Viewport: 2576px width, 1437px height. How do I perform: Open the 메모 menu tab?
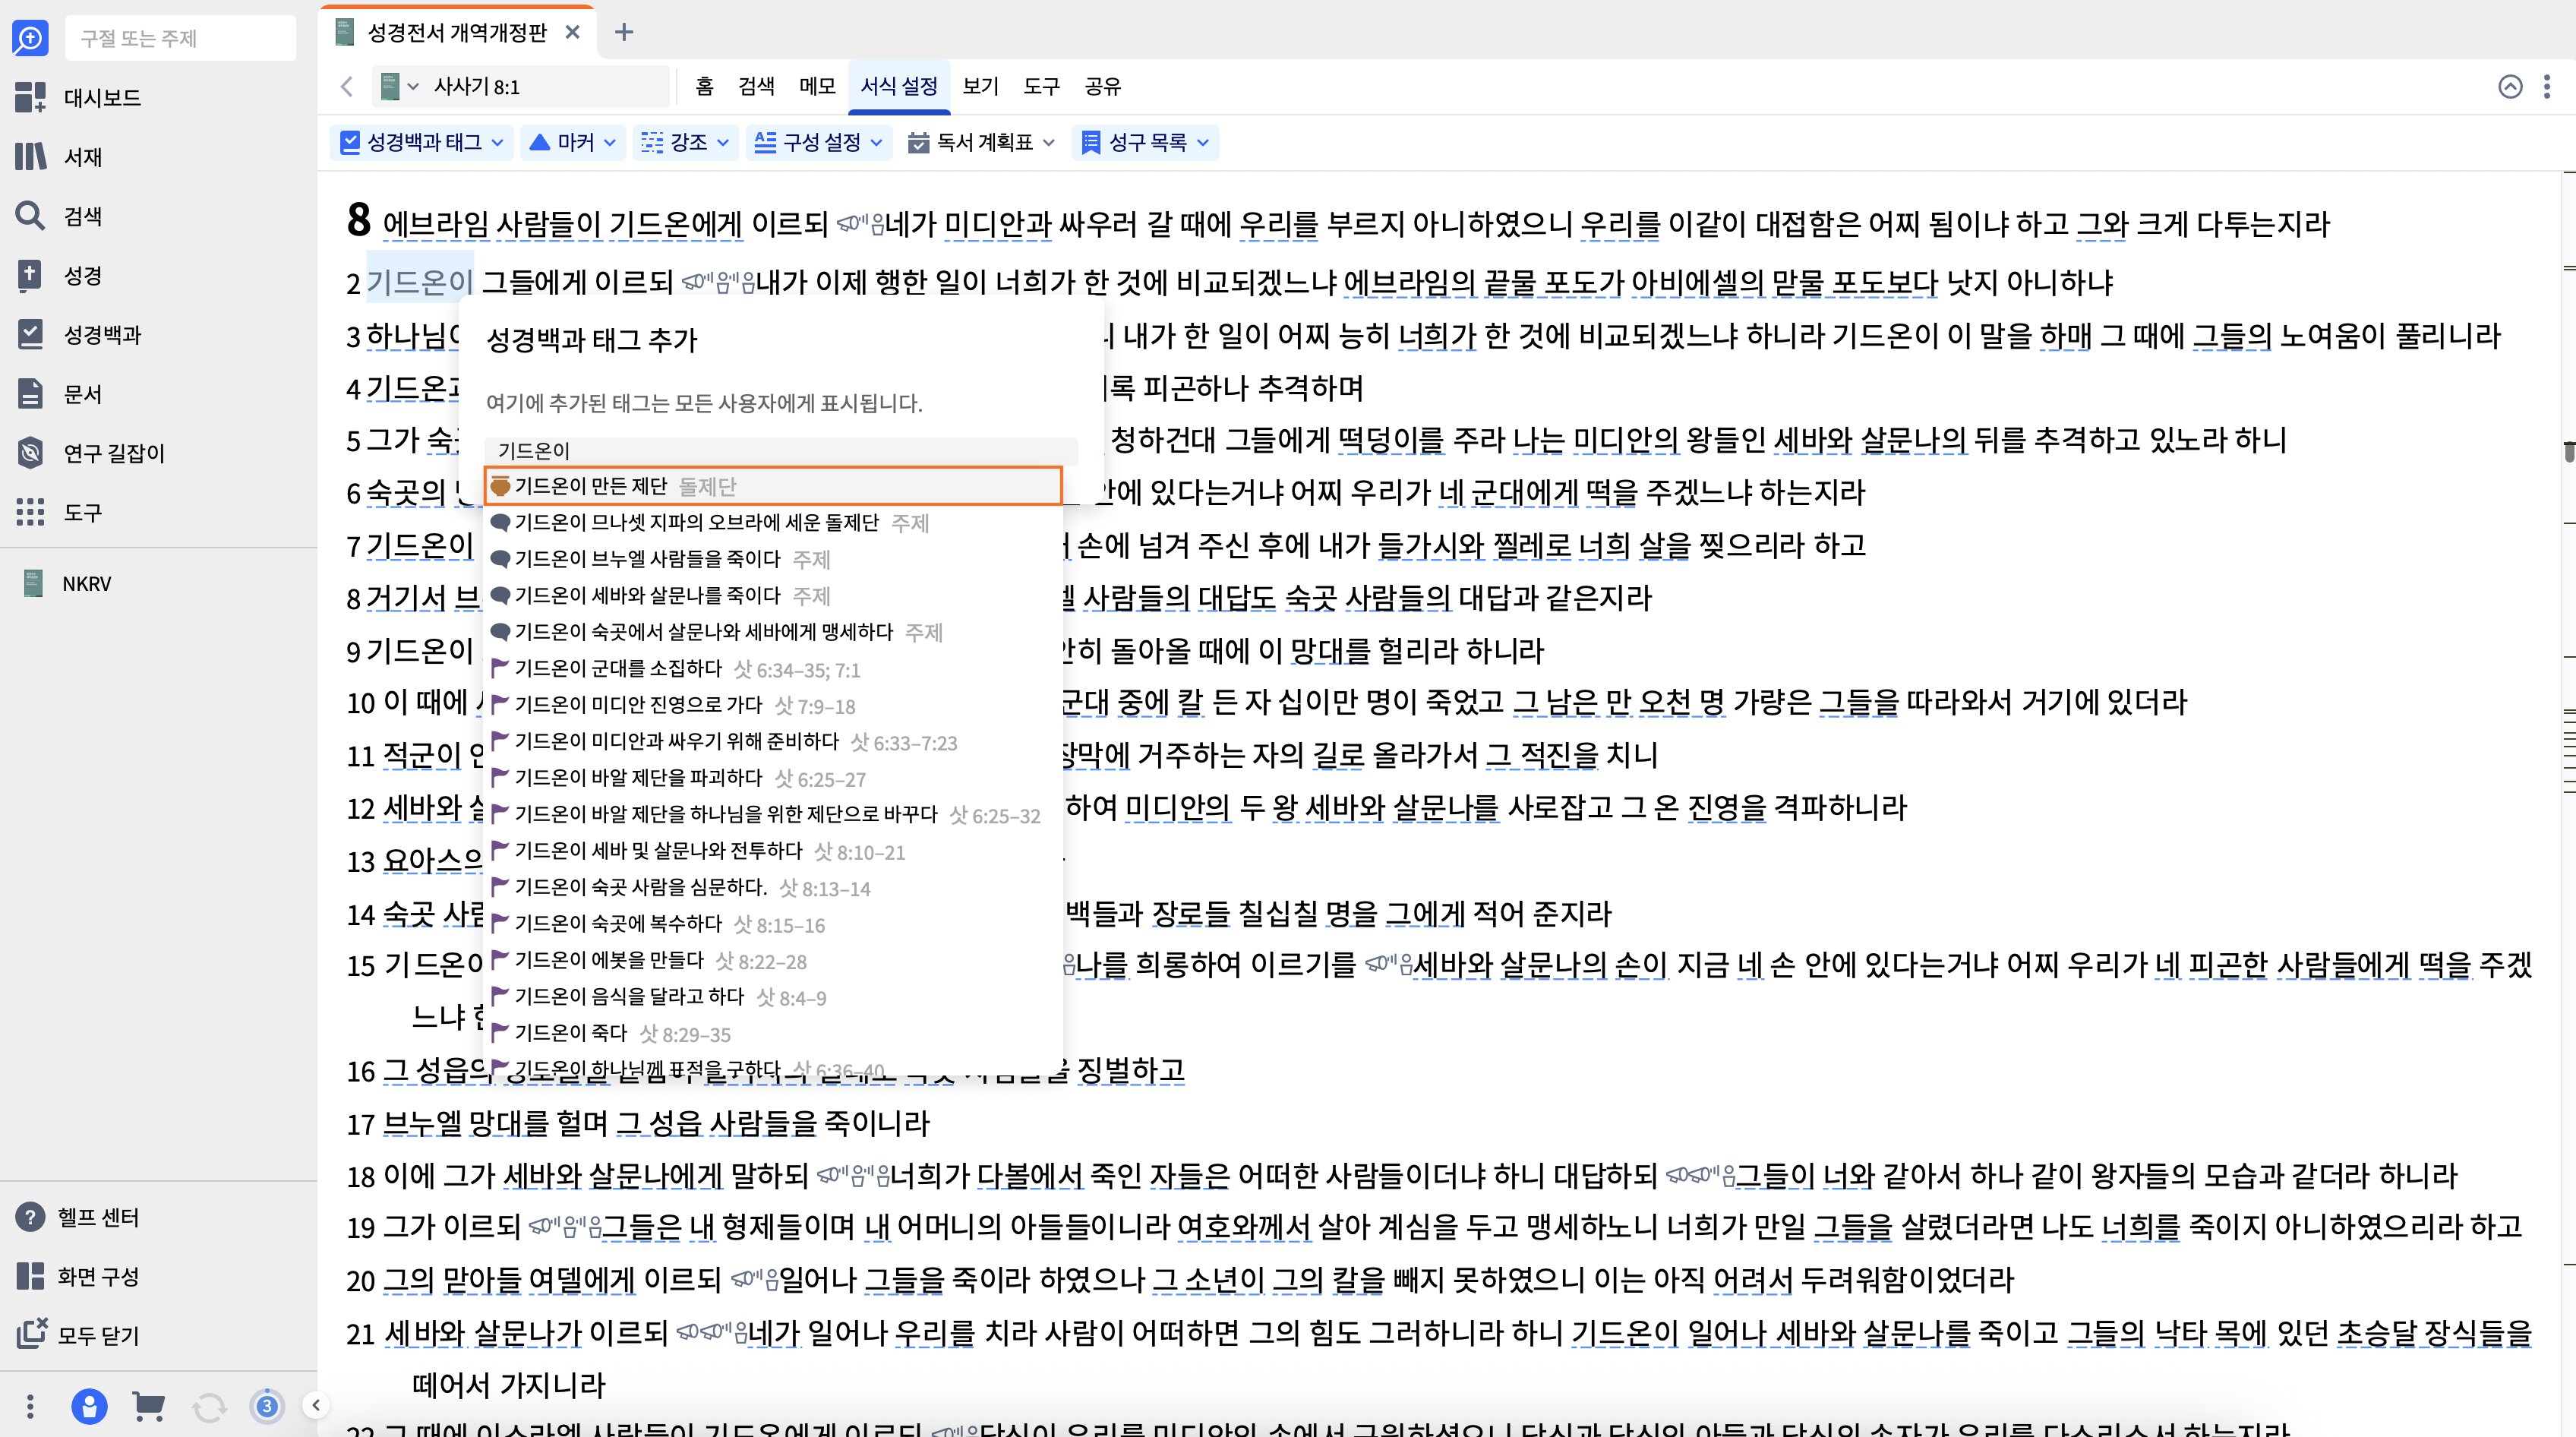click(x=817, y=86)
